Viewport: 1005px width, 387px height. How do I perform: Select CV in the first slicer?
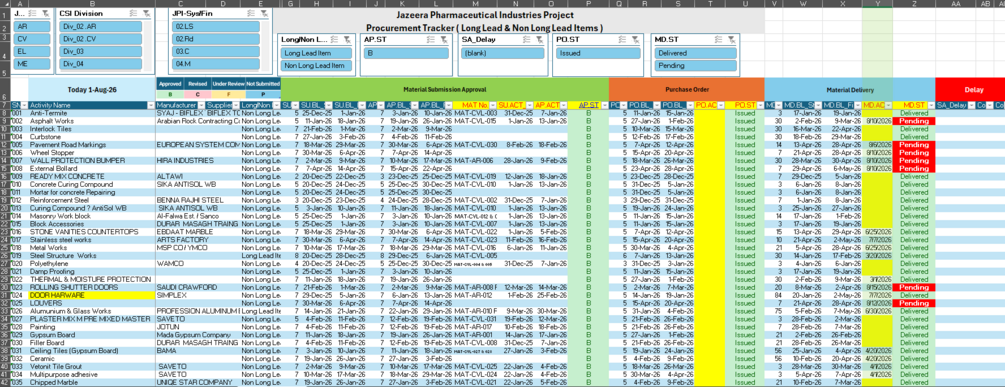pyautogui.click(x=32, y=39)
